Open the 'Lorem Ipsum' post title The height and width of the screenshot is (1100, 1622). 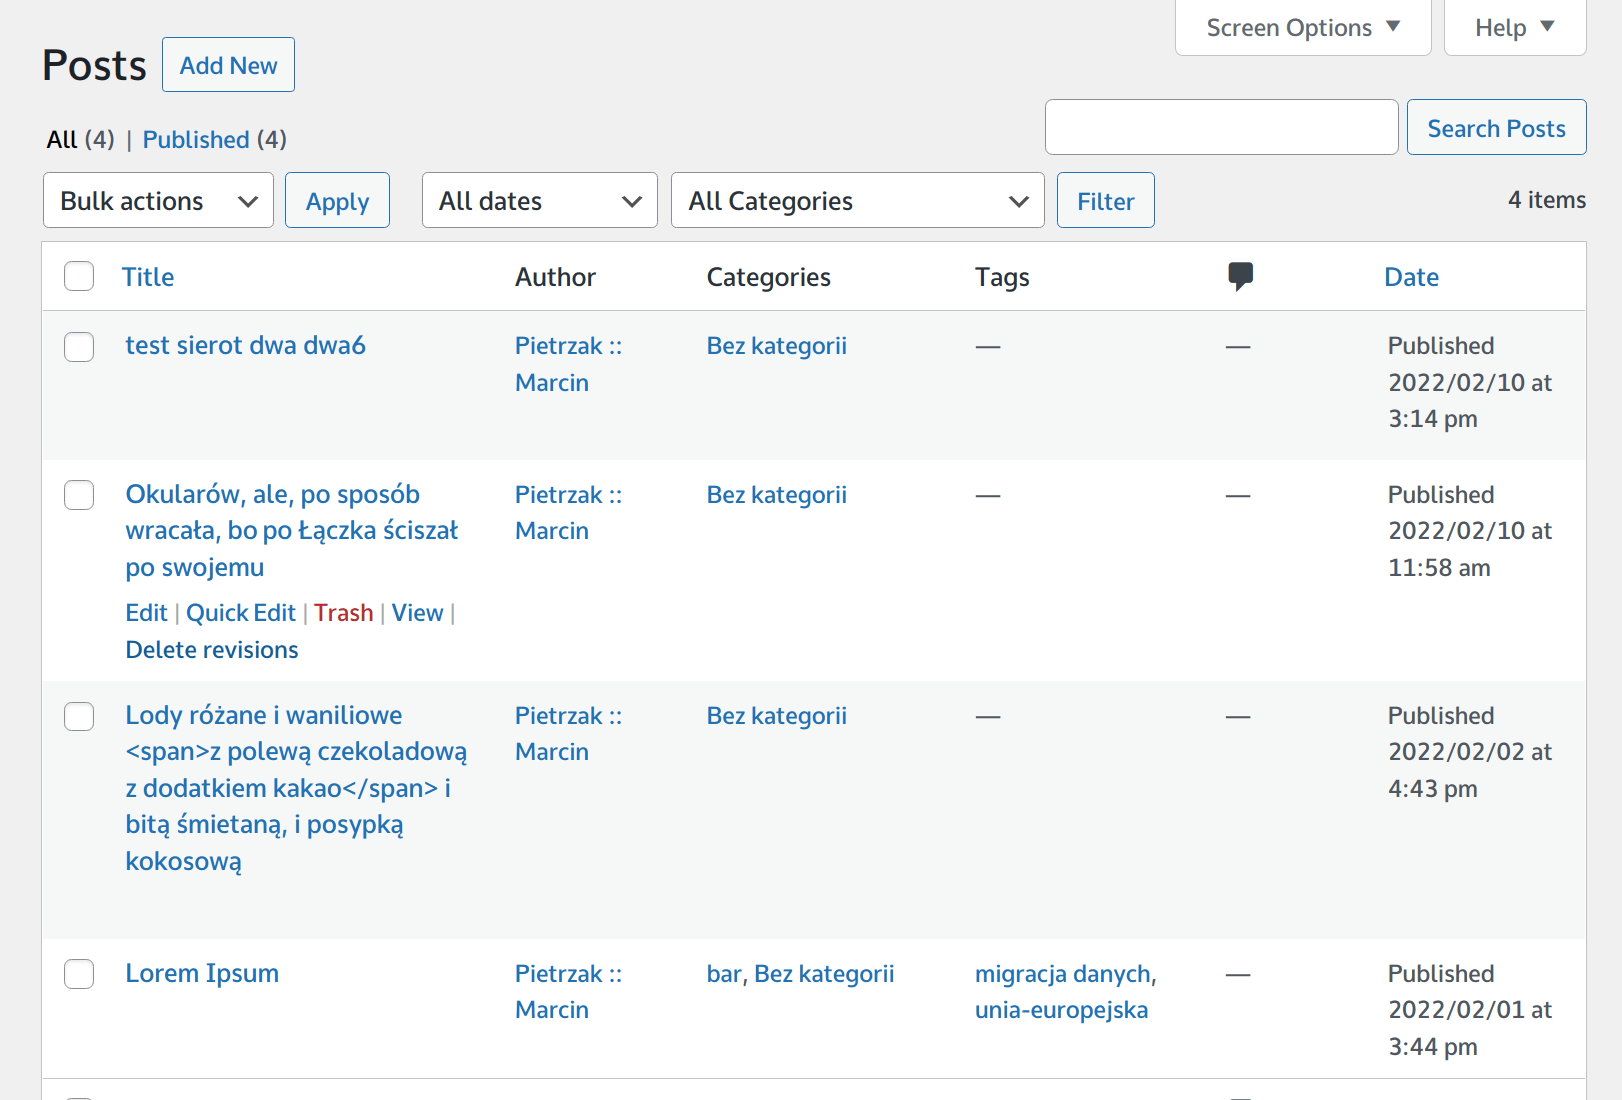pyautogui.click(x=202, y=973)
